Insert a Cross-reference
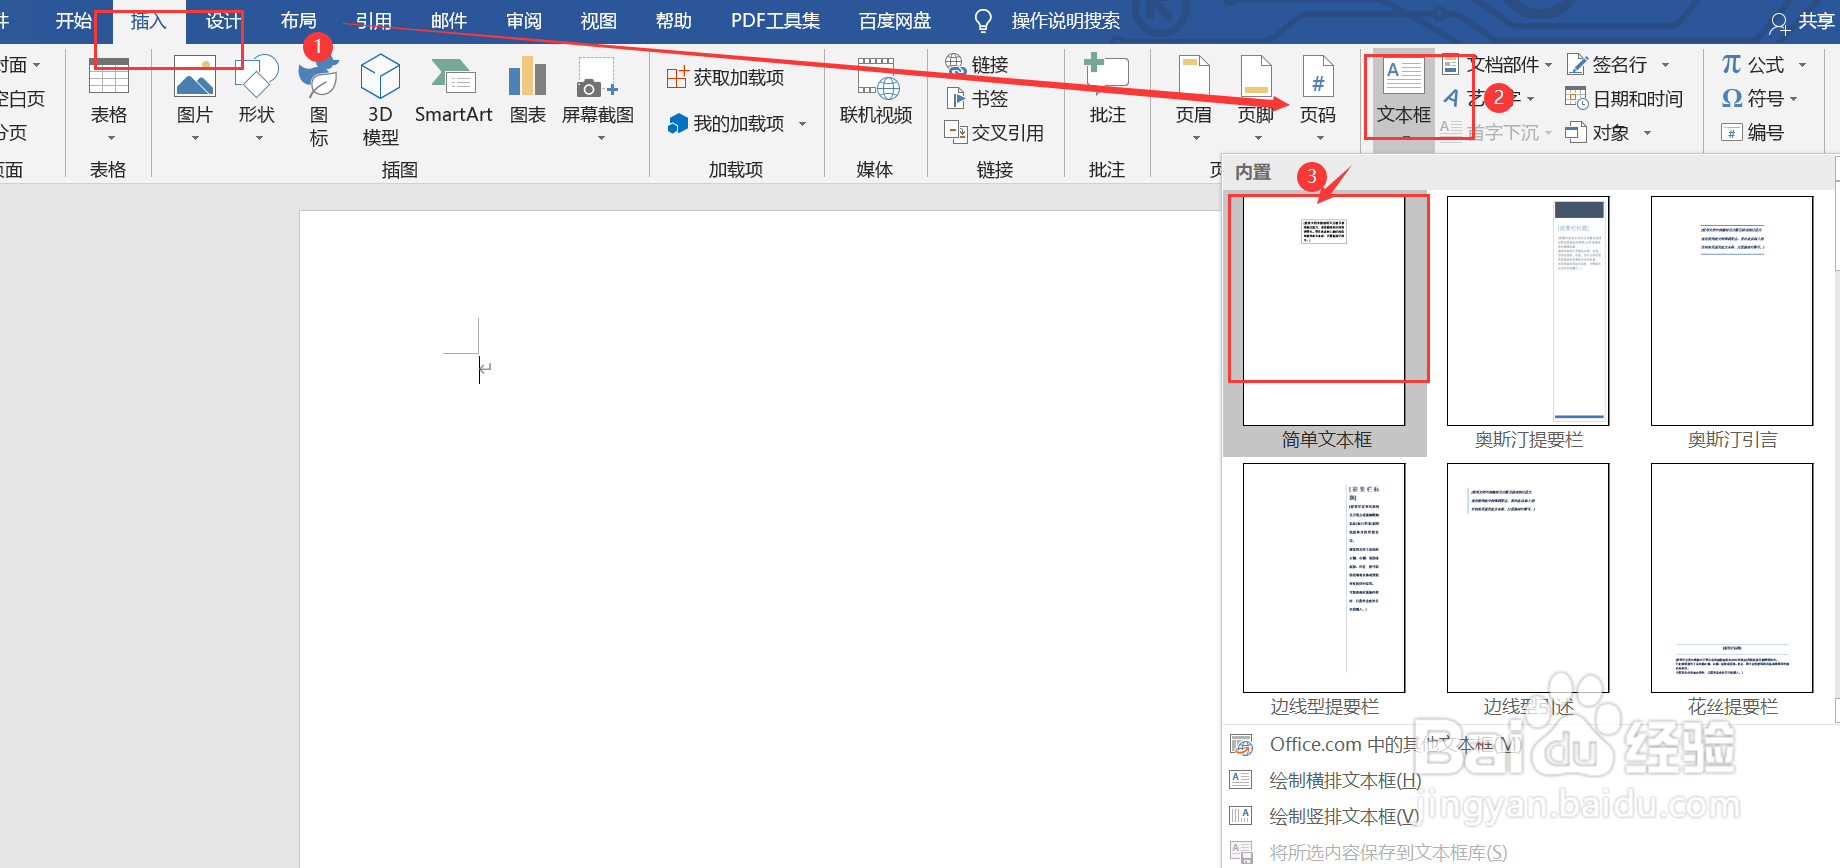 click(x=994, y=132)
